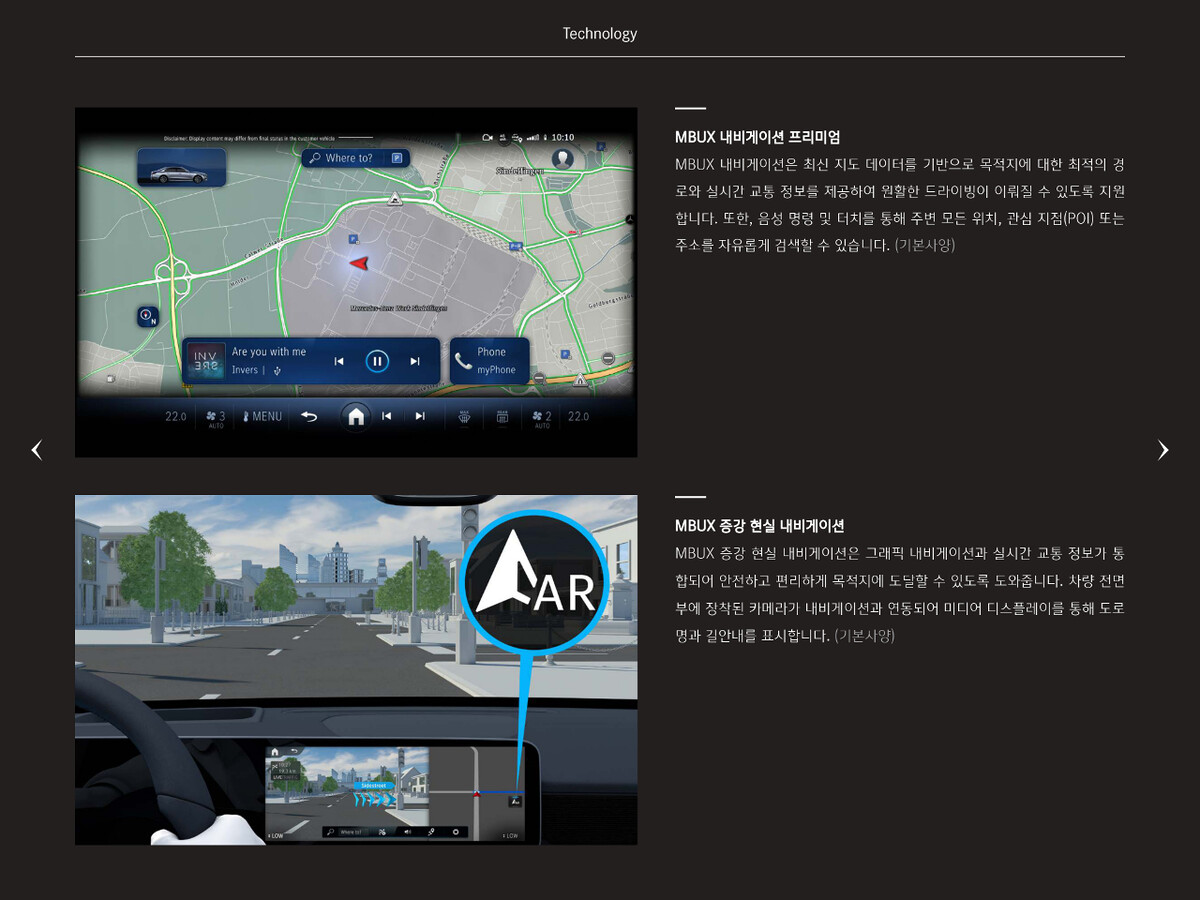The width and height of the screenshot is (1200, 900).
Task: Tap the north compass icon on the map
Action: 148,316
